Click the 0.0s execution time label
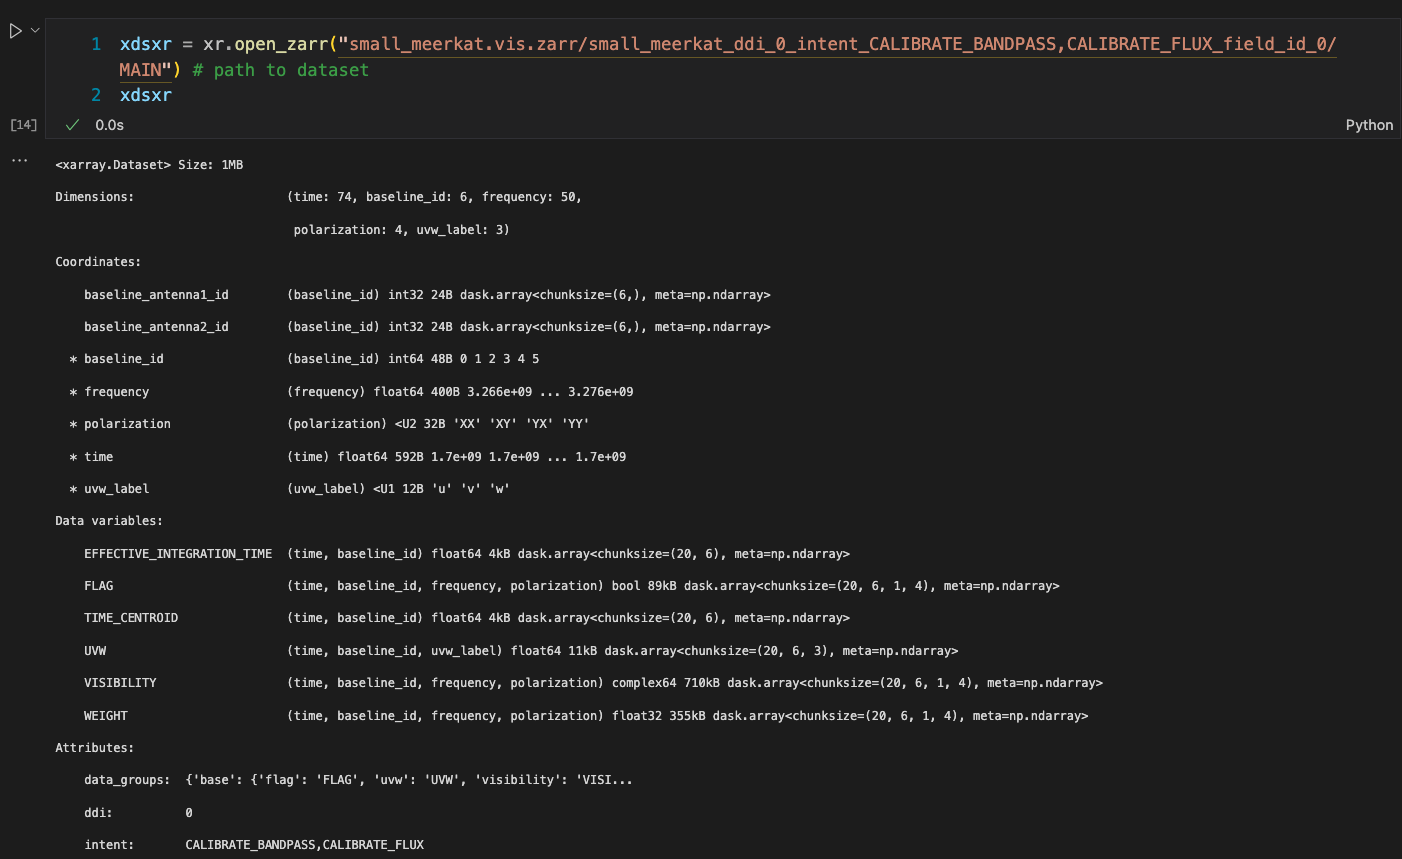 110,125
